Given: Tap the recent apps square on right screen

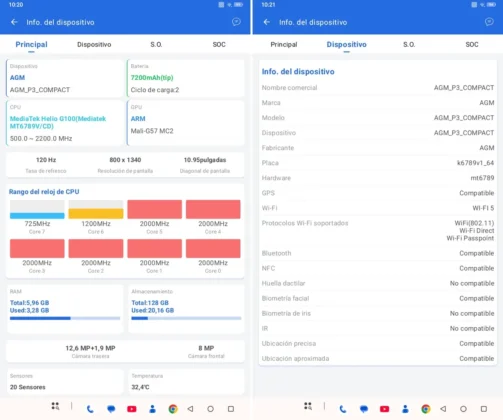Looking at the screenshot, I should coord(484,409).
